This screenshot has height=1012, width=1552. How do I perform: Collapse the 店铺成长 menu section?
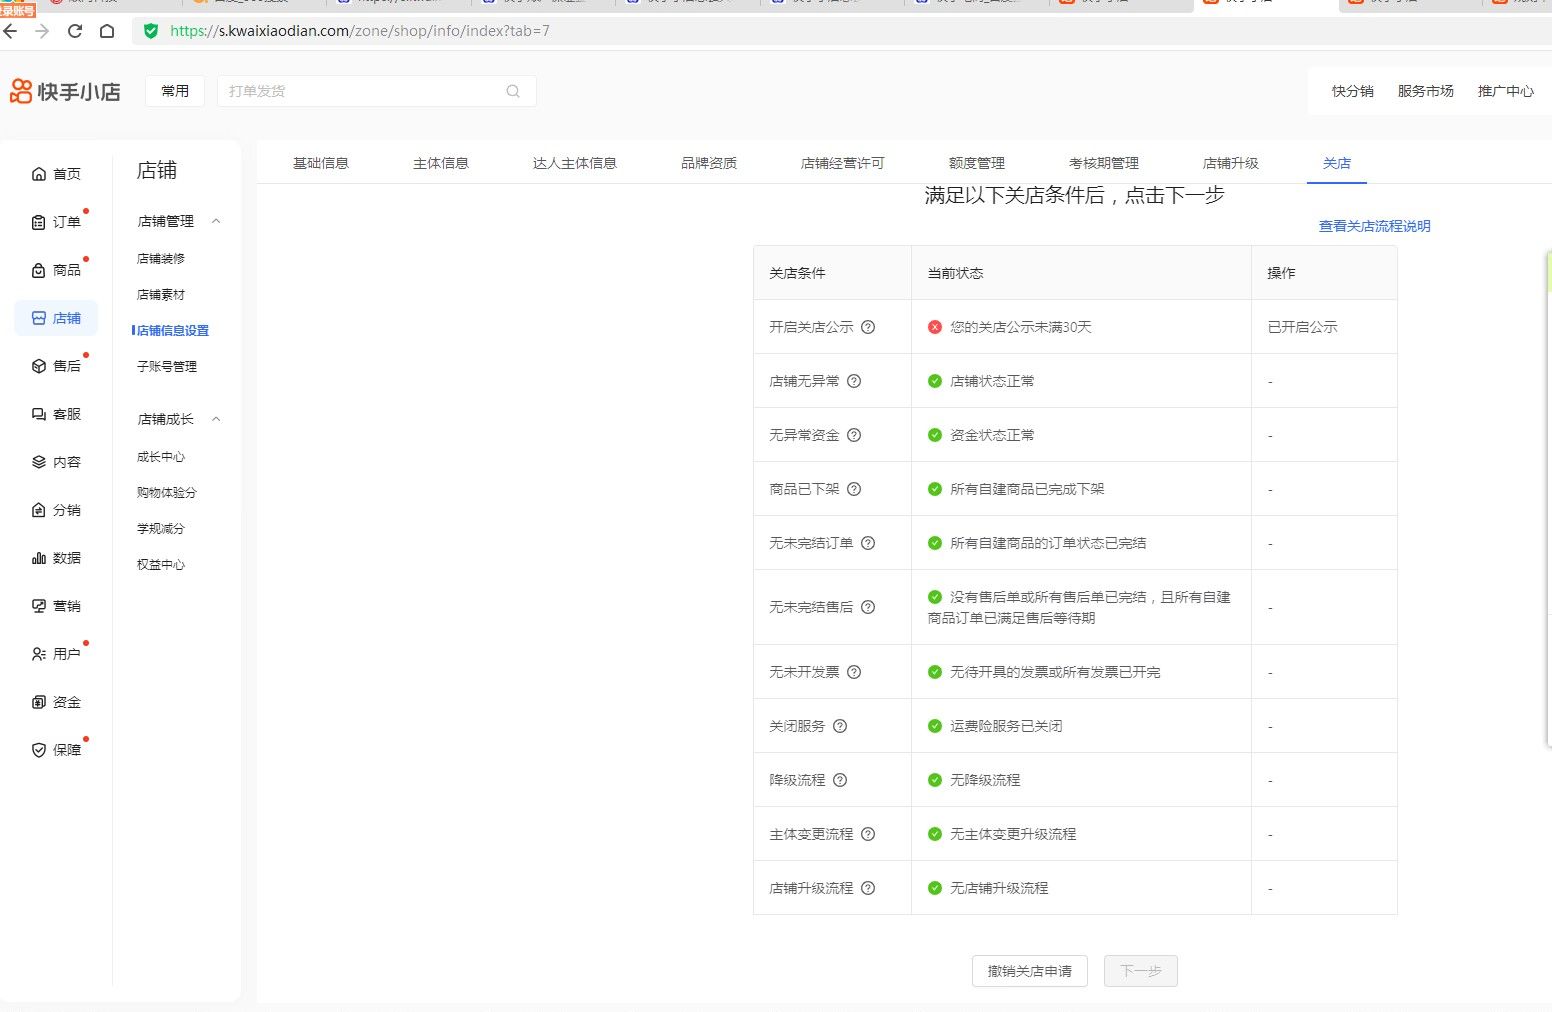(216, 419)
